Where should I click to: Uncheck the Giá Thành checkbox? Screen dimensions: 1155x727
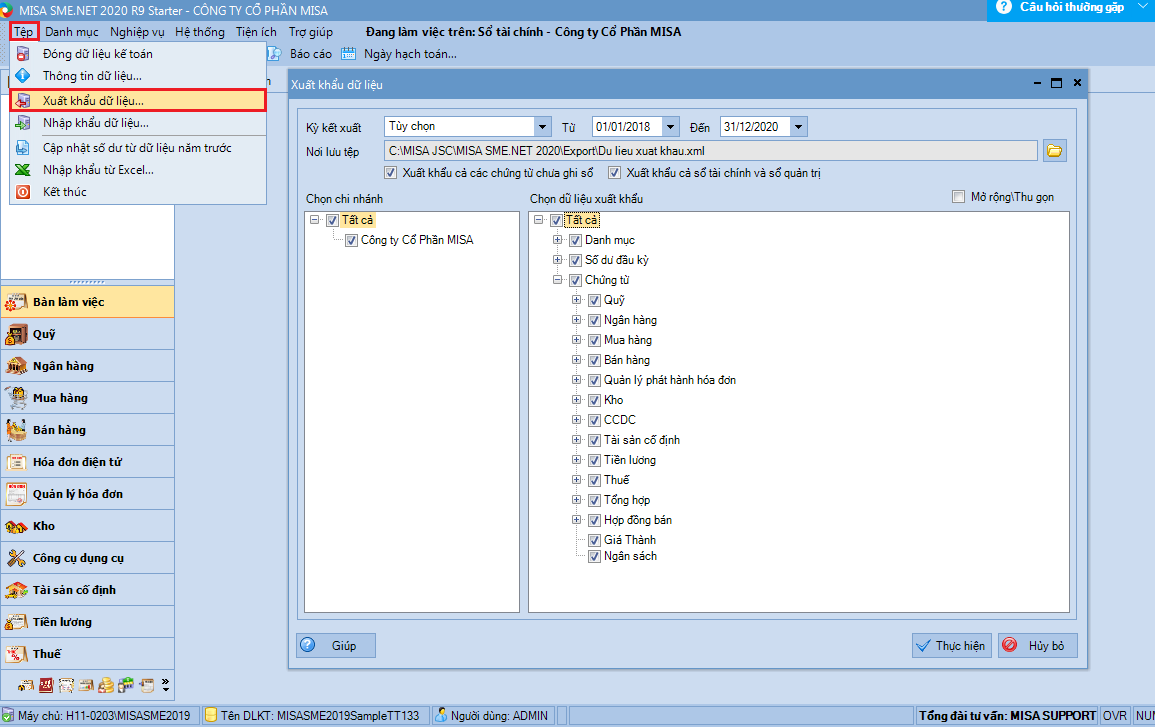coord(594,540)
